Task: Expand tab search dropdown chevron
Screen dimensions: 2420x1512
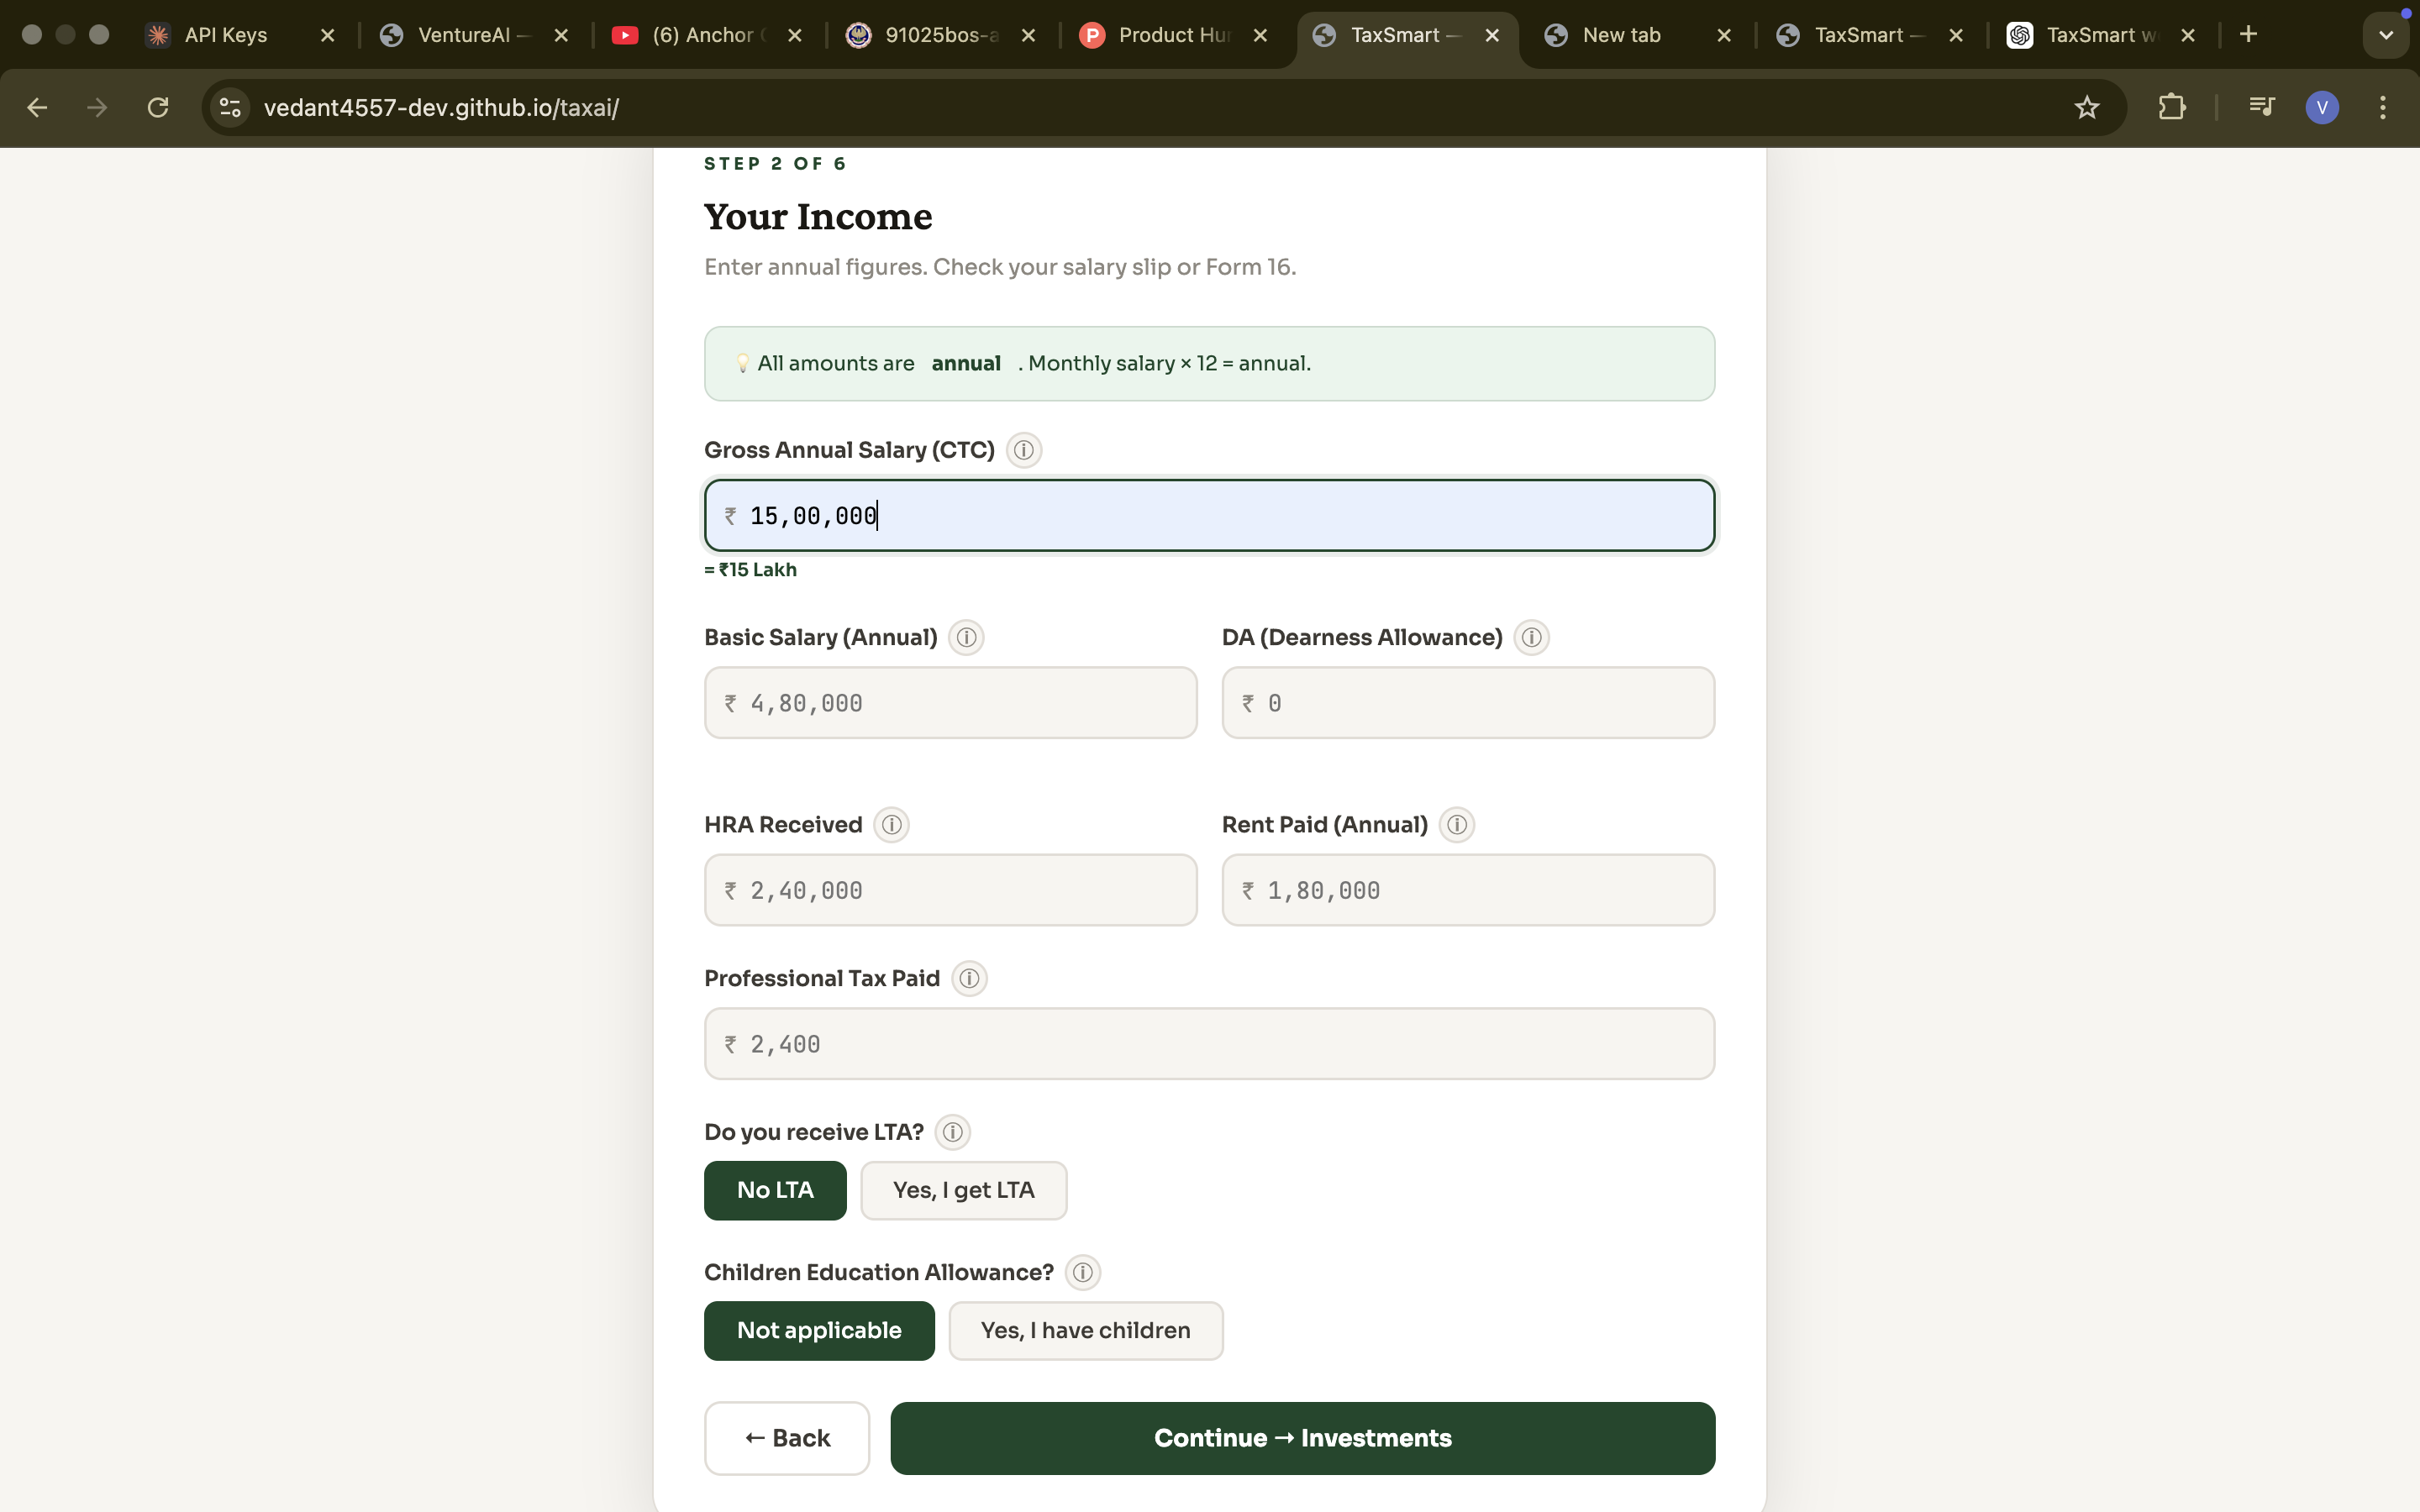Action: click(x=2385, y=35)
